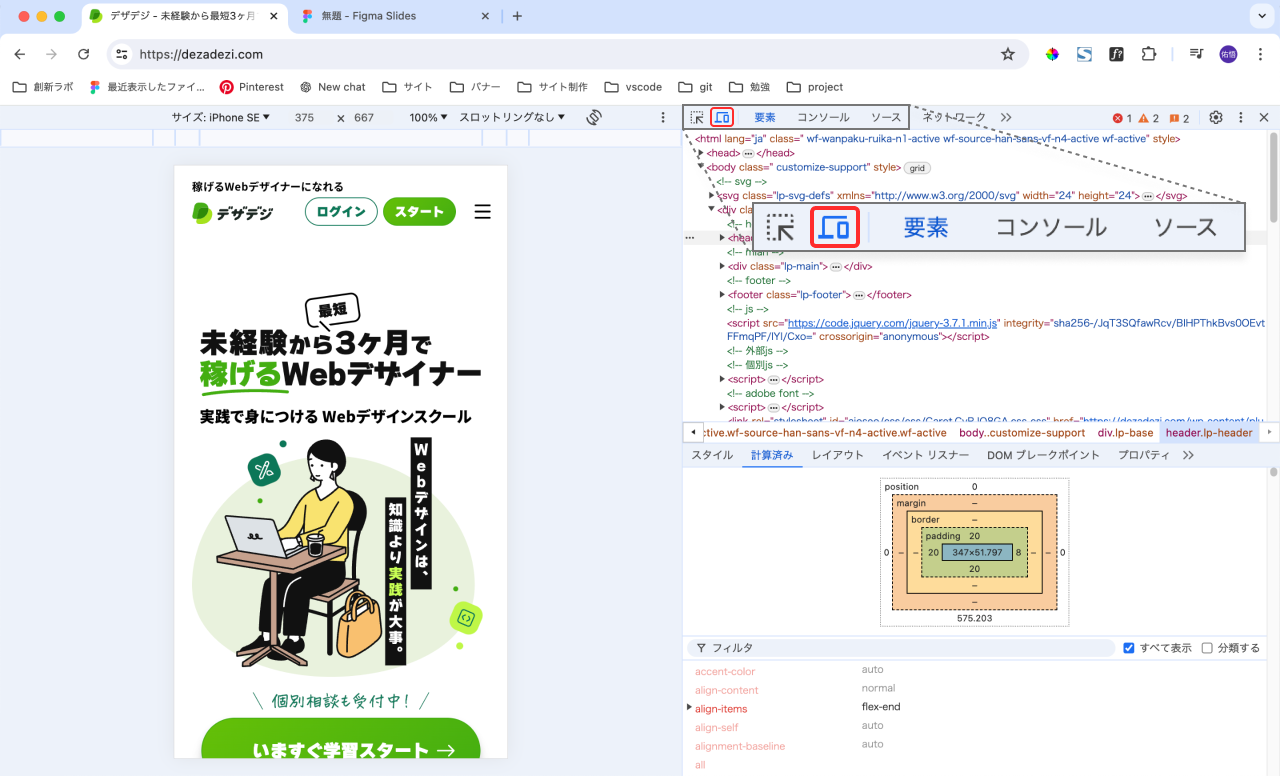This screenshot has height=776, width=1280.
Task: Click the ログイン button on page
Action: click(341, 212)
